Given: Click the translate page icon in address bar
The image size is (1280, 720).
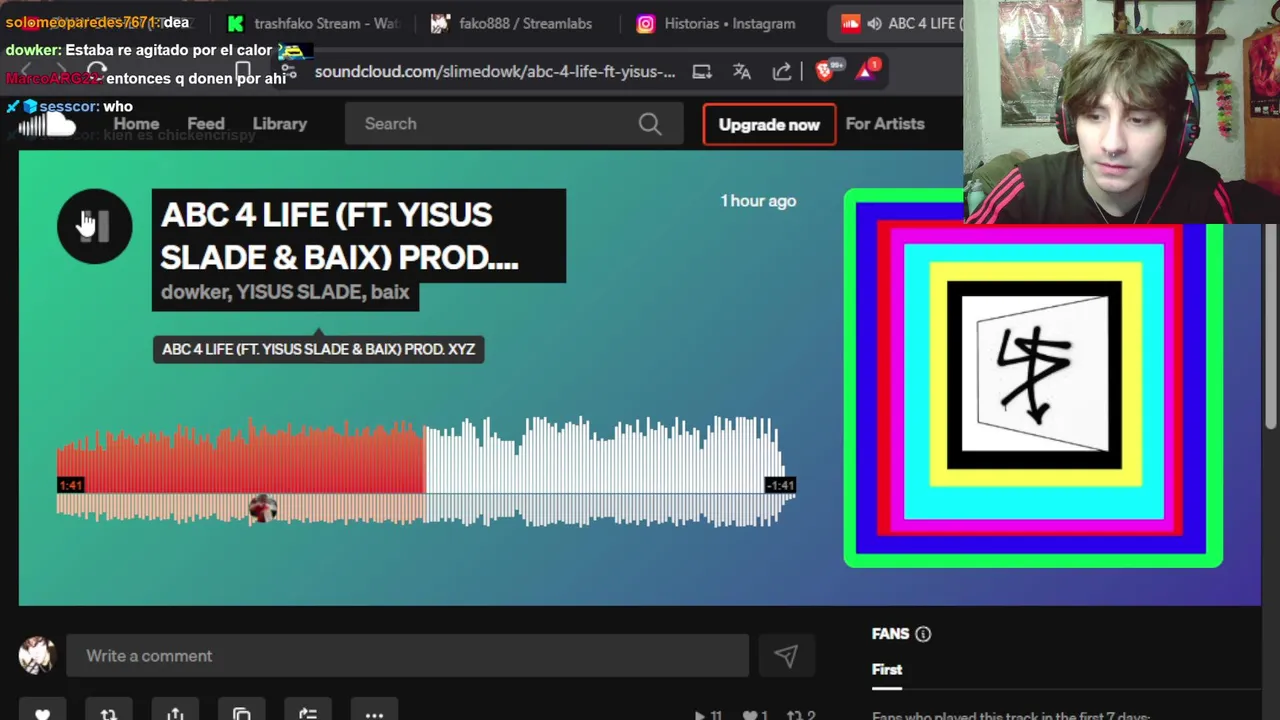Looking at the screenshot, I should (x=742, y=71).
